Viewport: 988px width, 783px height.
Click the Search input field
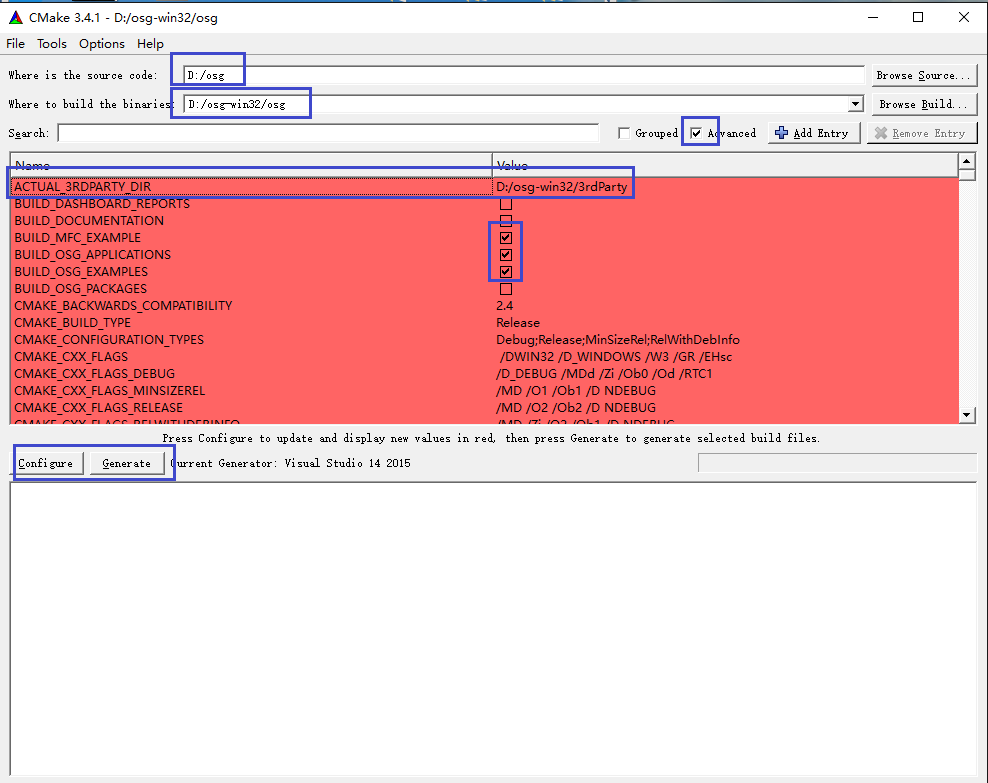[x=328, y=133]
